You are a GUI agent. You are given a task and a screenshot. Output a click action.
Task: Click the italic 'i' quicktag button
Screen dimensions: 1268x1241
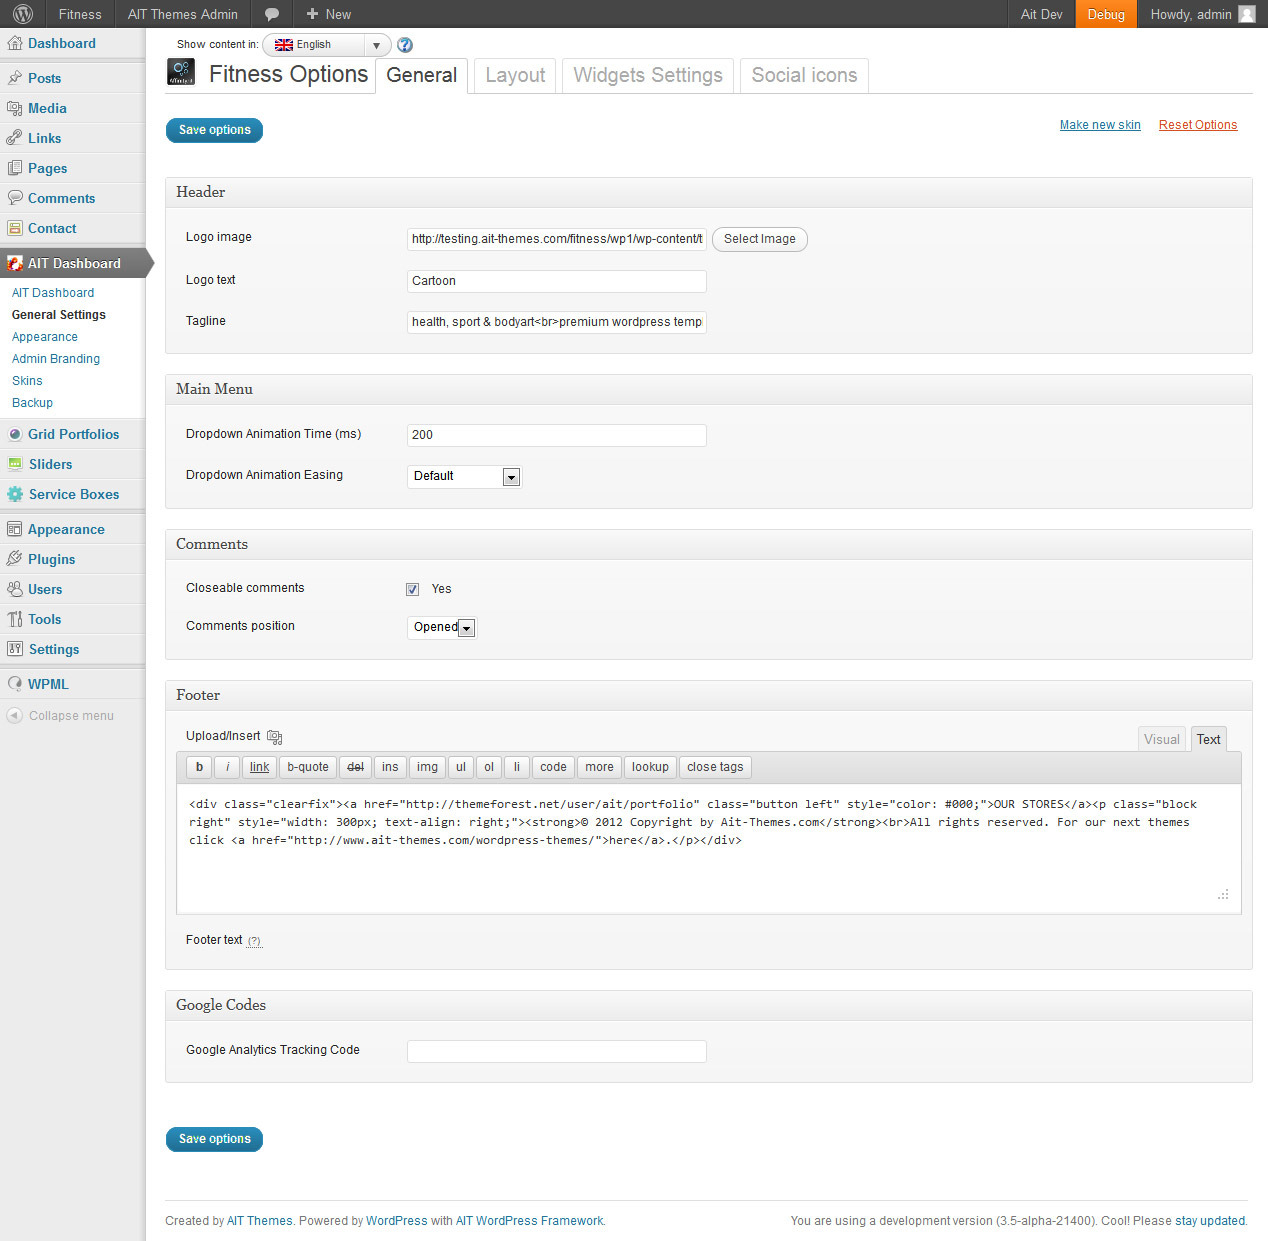(227, 767)
